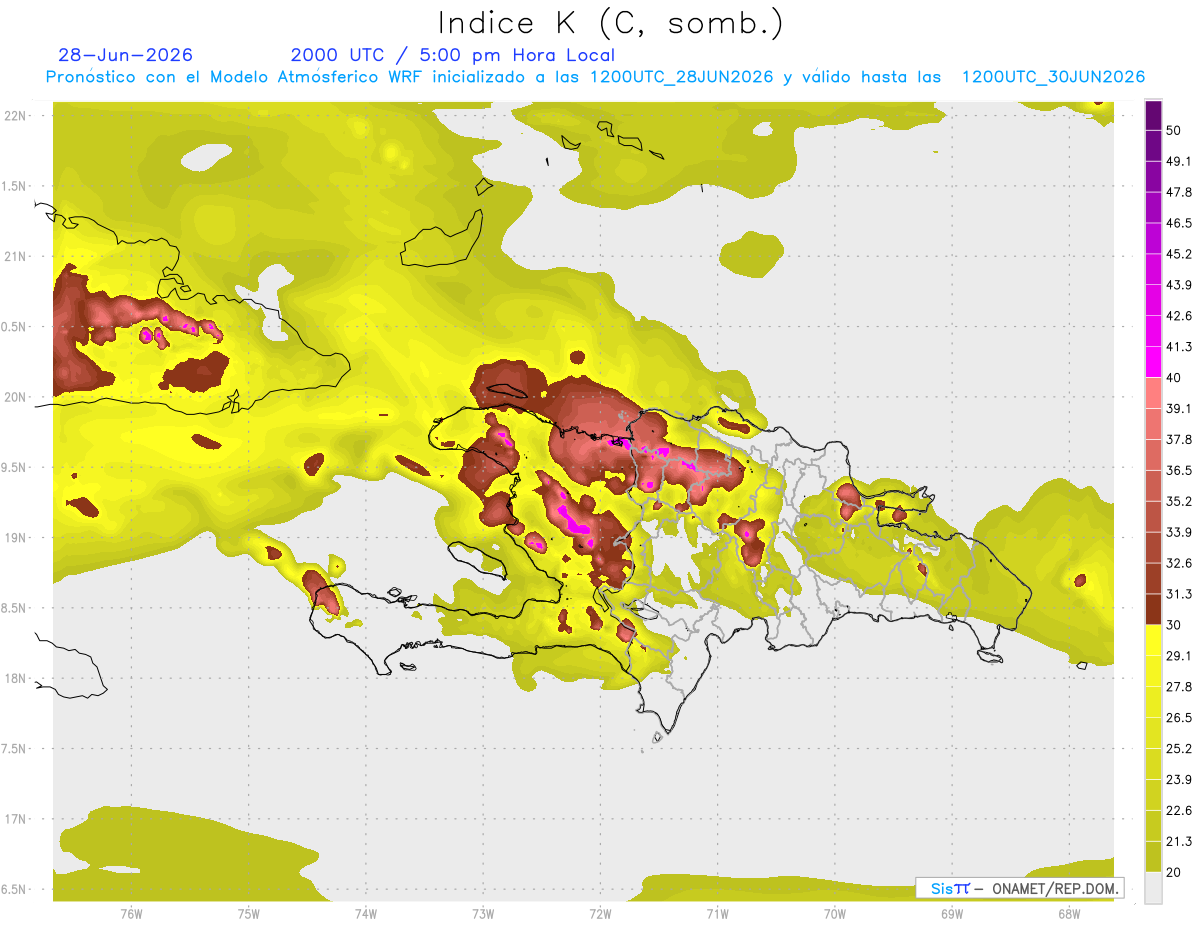Click the colorbar label "29.1"

pos(1179,656)
